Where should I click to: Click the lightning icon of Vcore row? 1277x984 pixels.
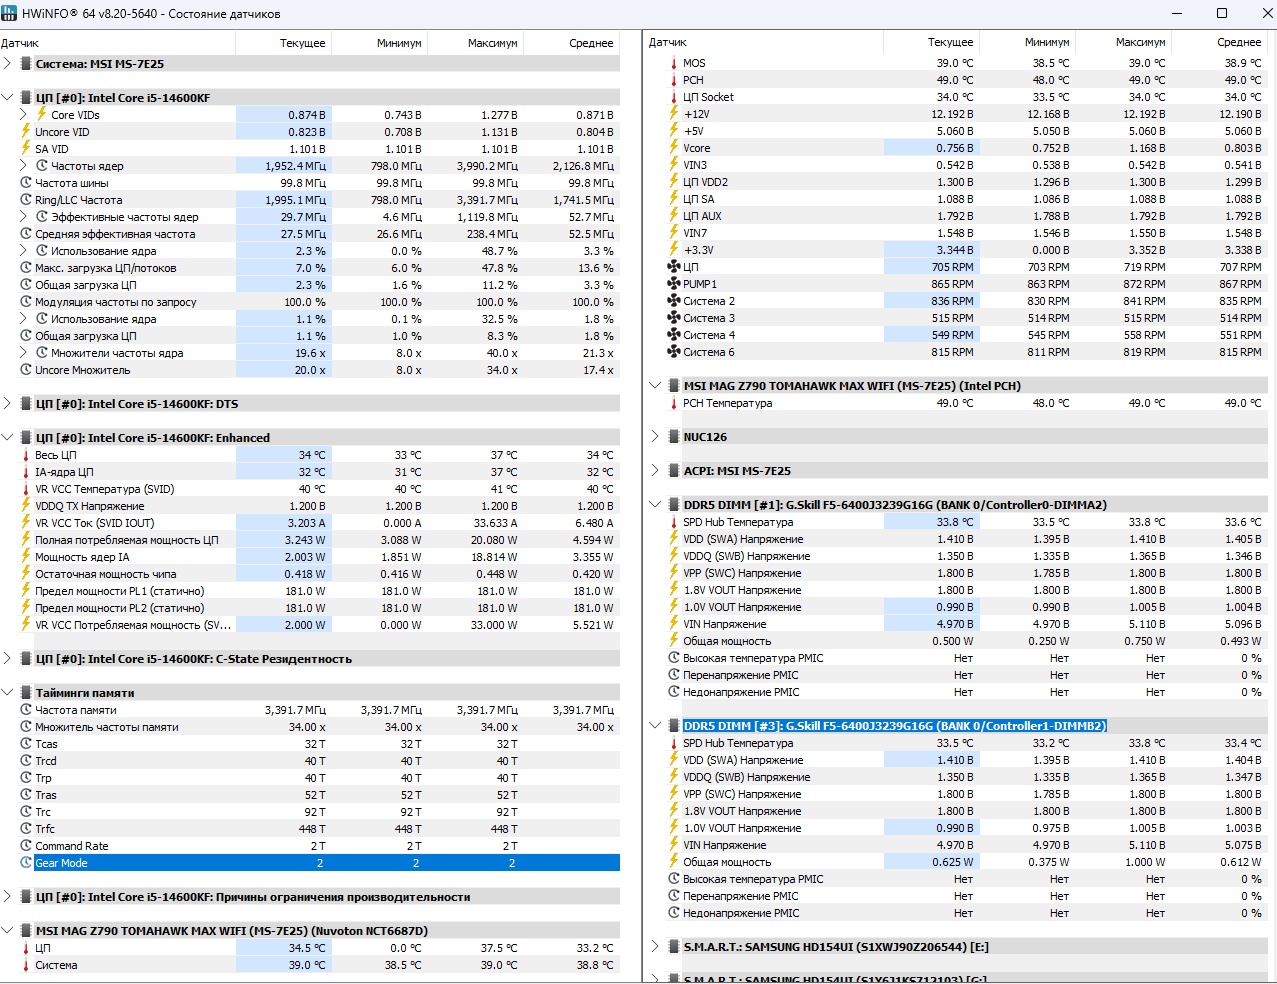click(674, 148)
